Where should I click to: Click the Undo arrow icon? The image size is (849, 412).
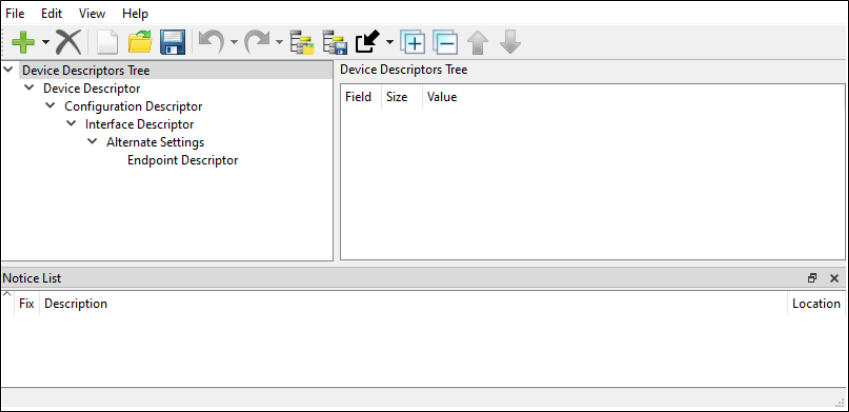210,43
